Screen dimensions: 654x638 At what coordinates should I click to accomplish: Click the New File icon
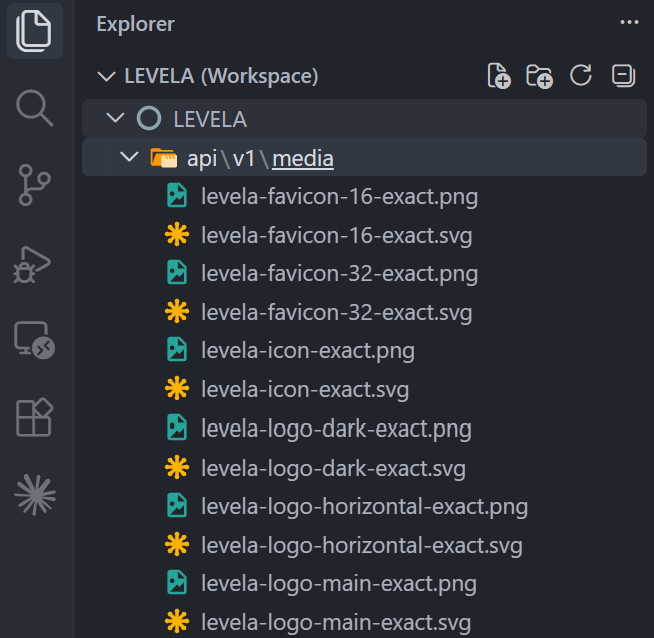[x=499, y=76]
